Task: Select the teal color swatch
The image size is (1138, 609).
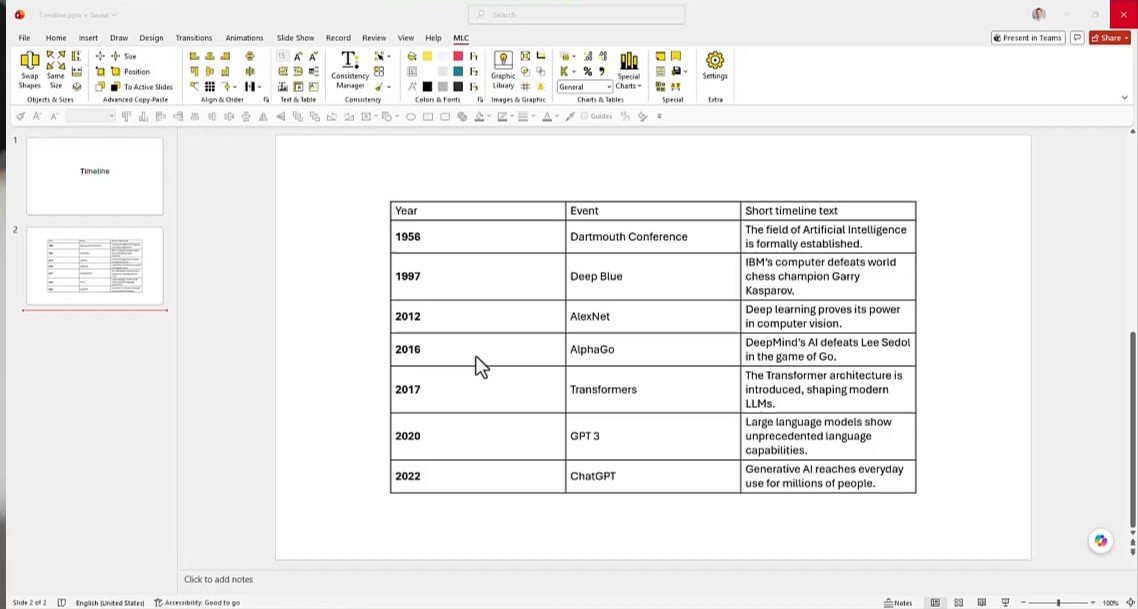Action: (458, 71)
